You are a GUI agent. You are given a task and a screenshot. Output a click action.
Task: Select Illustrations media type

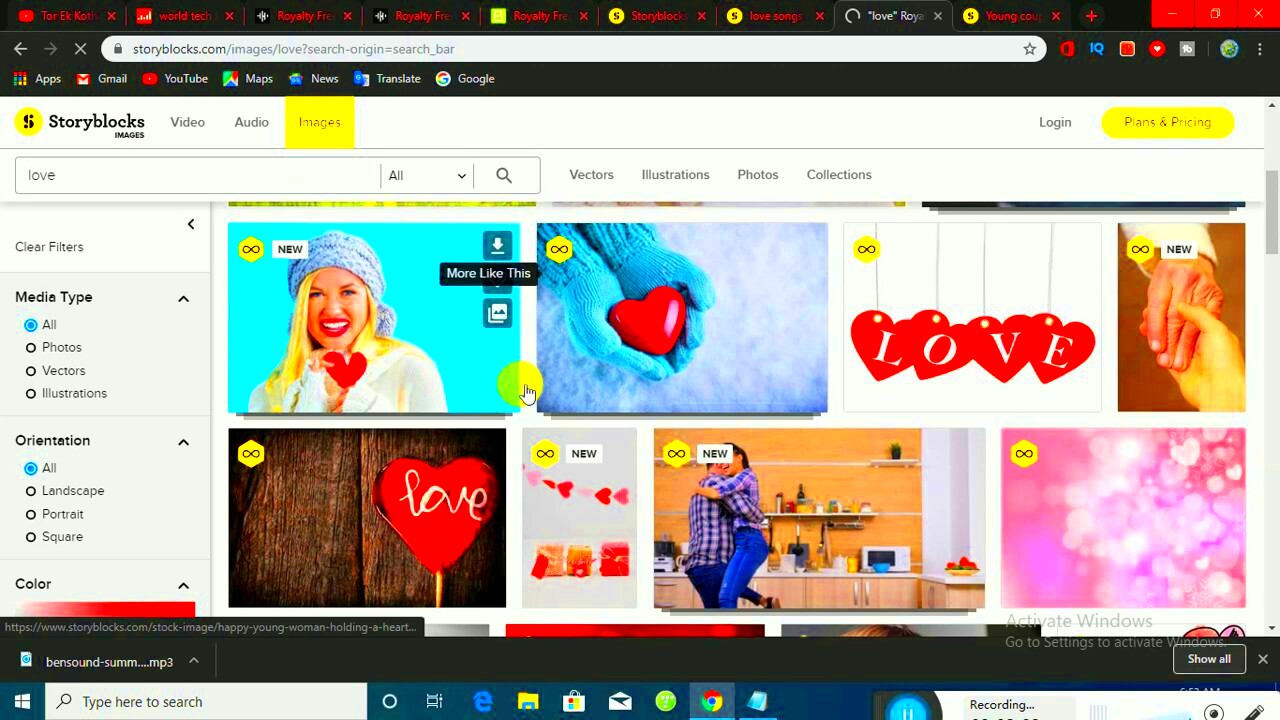click(31, 394)
